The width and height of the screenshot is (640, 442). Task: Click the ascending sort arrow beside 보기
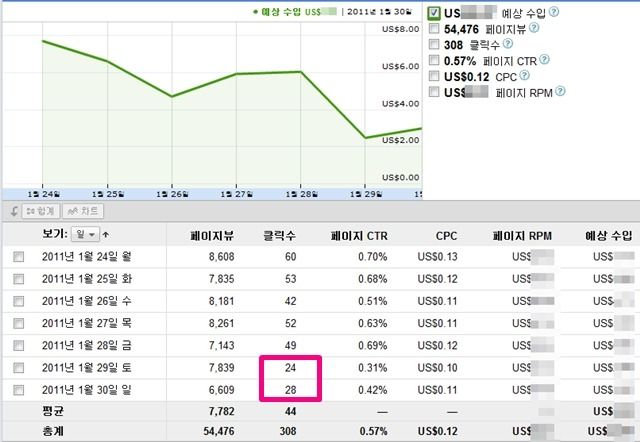click(x=106, y=235)
